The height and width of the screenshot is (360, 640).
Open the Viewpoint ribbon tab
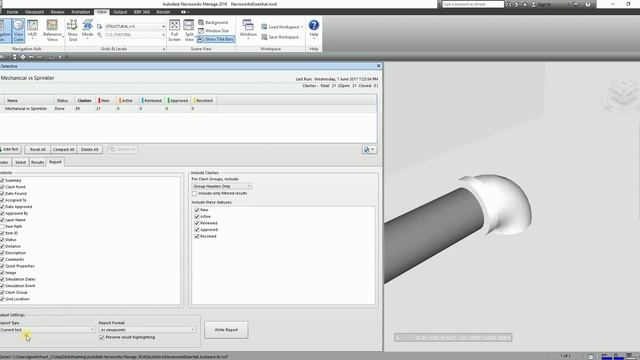(34, 12)
